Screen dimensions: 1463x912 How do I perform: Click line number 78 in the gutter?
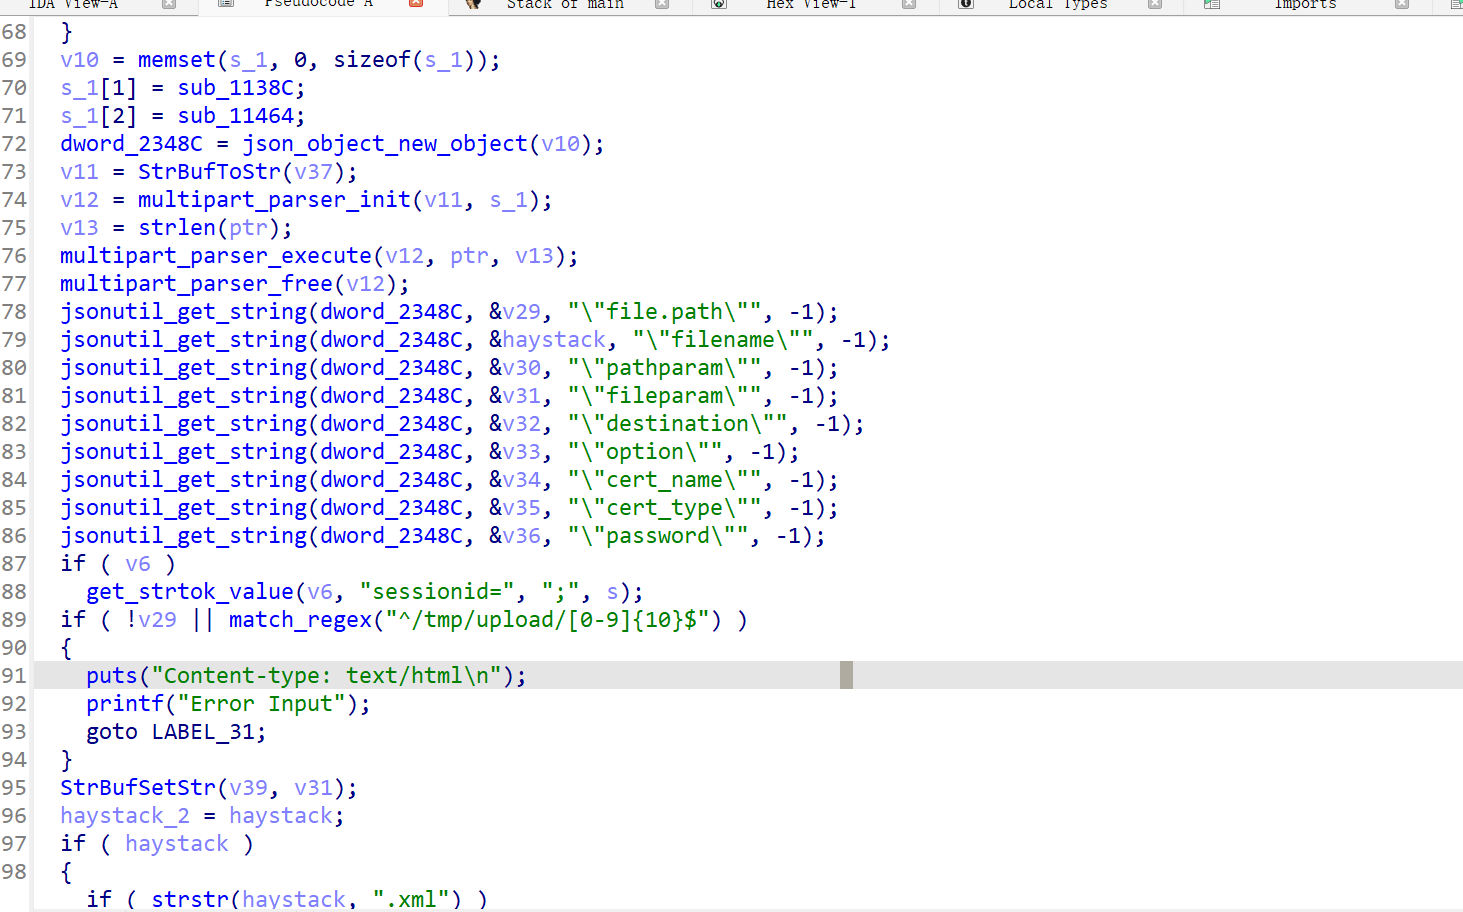14,312
